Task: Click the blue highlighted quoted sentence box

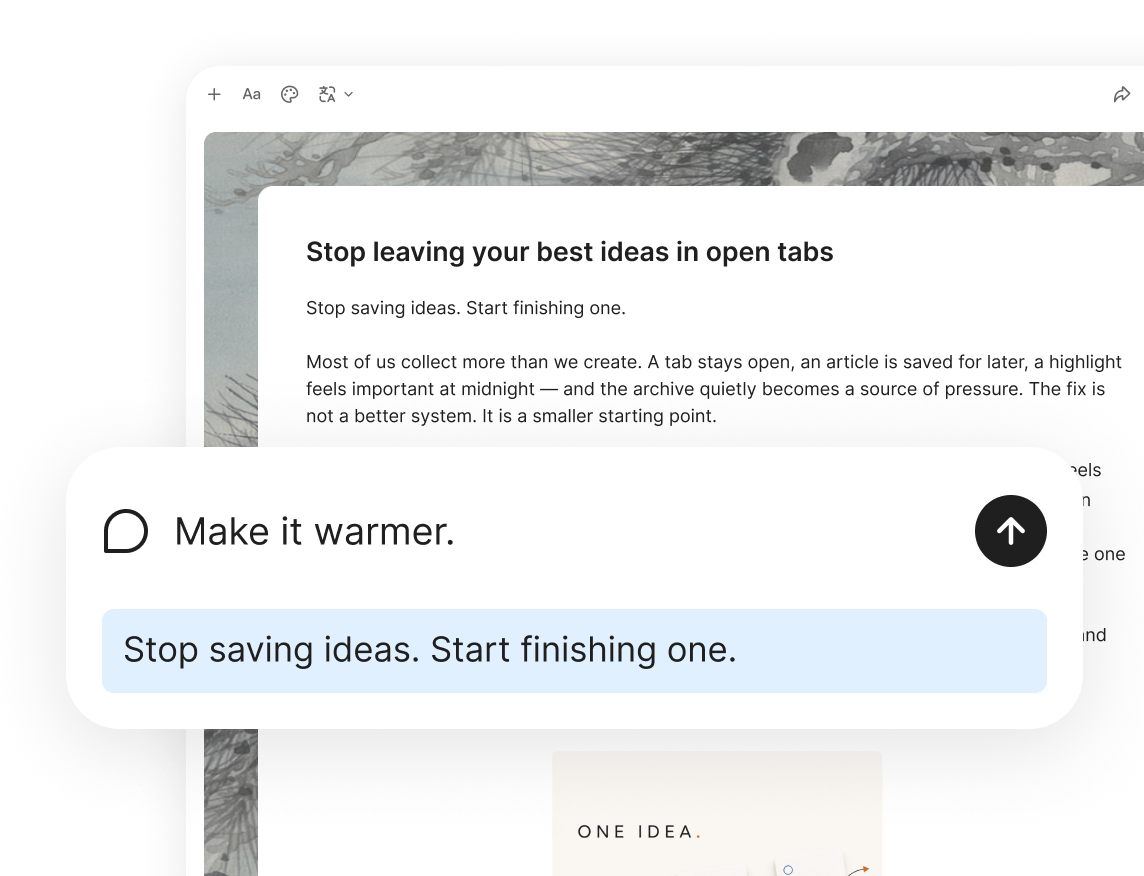Action: (x=574, y=651)
